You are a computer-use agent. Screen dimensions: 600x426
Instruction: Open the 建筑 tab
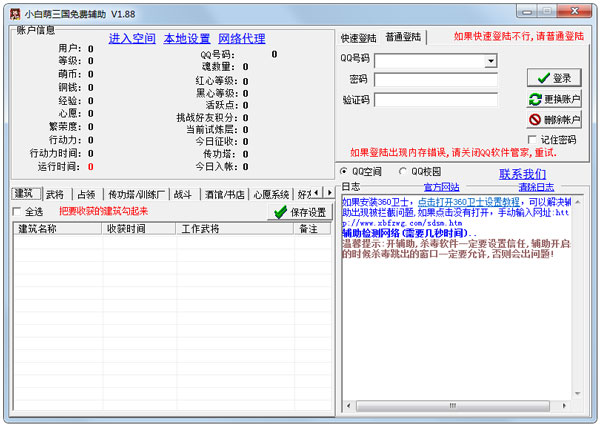[x=24, y=194]
